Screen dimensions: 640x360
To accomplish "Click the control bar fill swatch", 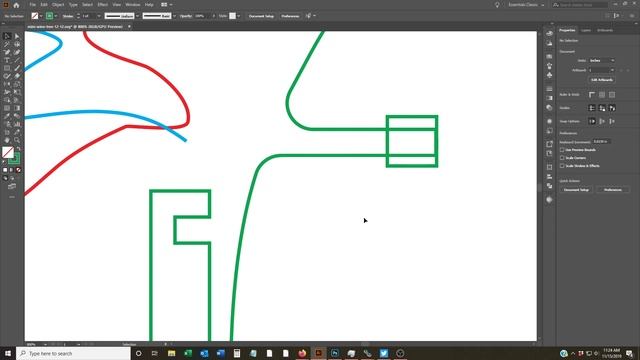I will click(x=35, y=16).
